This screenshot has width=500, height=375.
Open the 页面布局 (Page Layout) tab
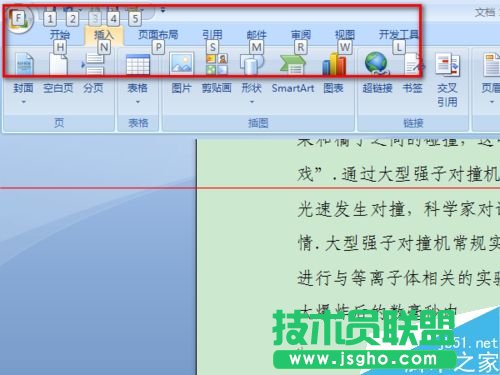158,35
